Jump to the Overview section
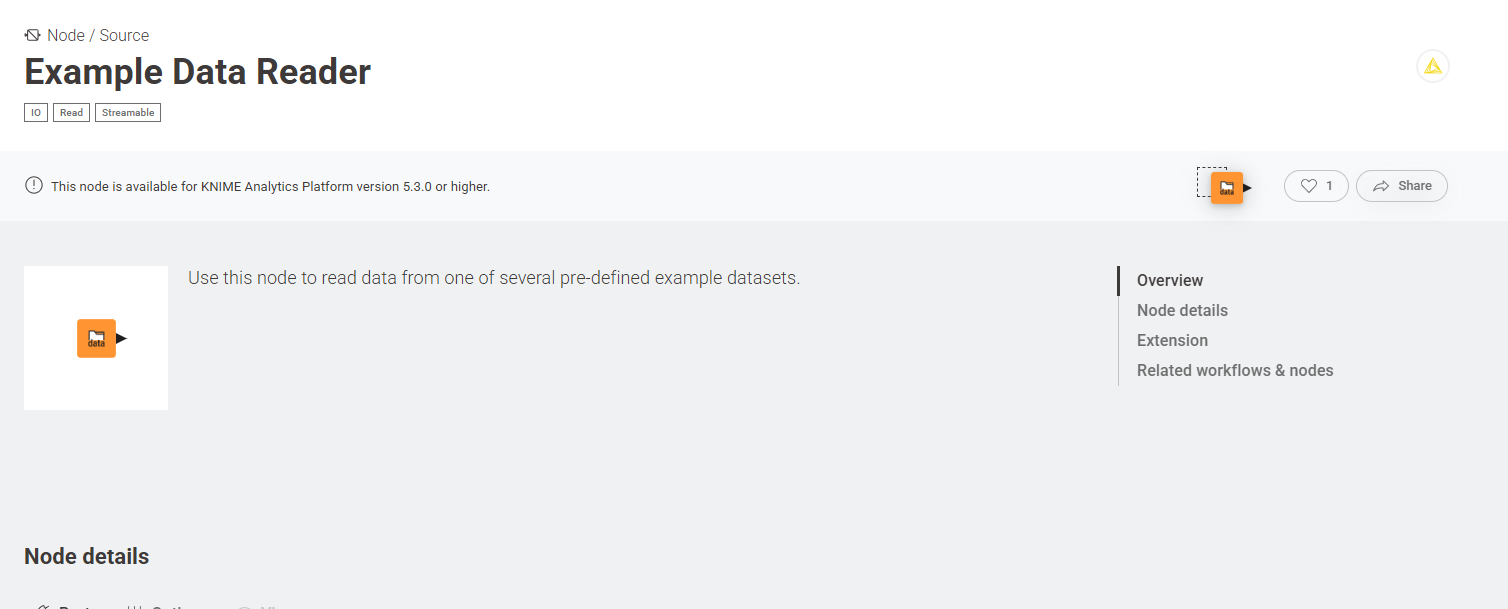 (x=1170, y=281)
